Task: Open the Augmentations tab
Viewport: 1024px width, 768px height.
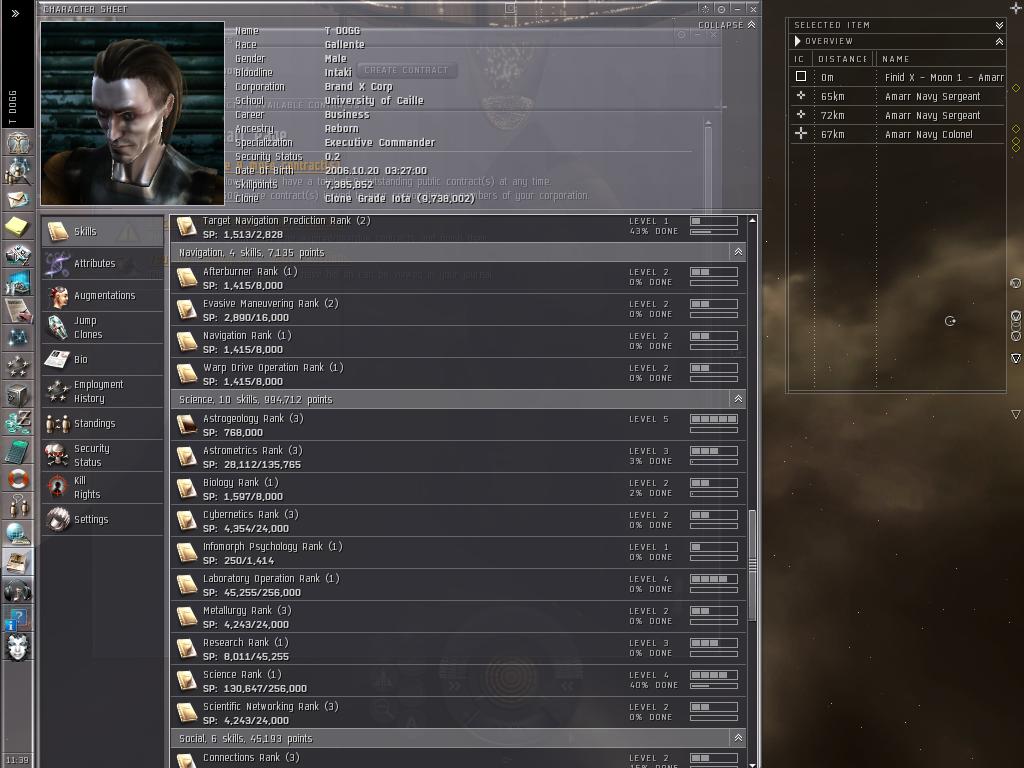Action: 103,295
